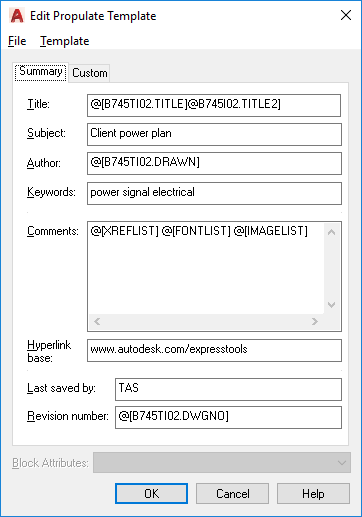Image resolution: width=362 pixels, height=517 pixels.
Task: Click inside the Comments text area
Action: pyautogui.click(x=207, y=268)
